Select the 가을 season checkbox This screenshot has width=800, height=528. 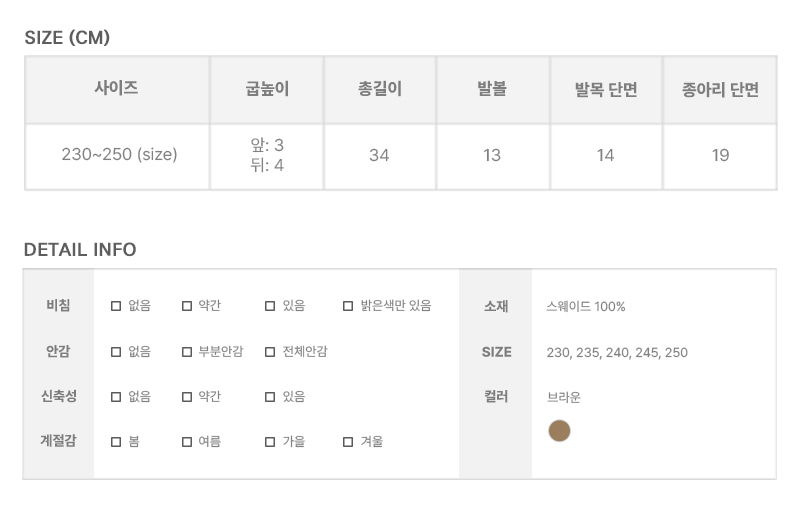tap(270, 441)
